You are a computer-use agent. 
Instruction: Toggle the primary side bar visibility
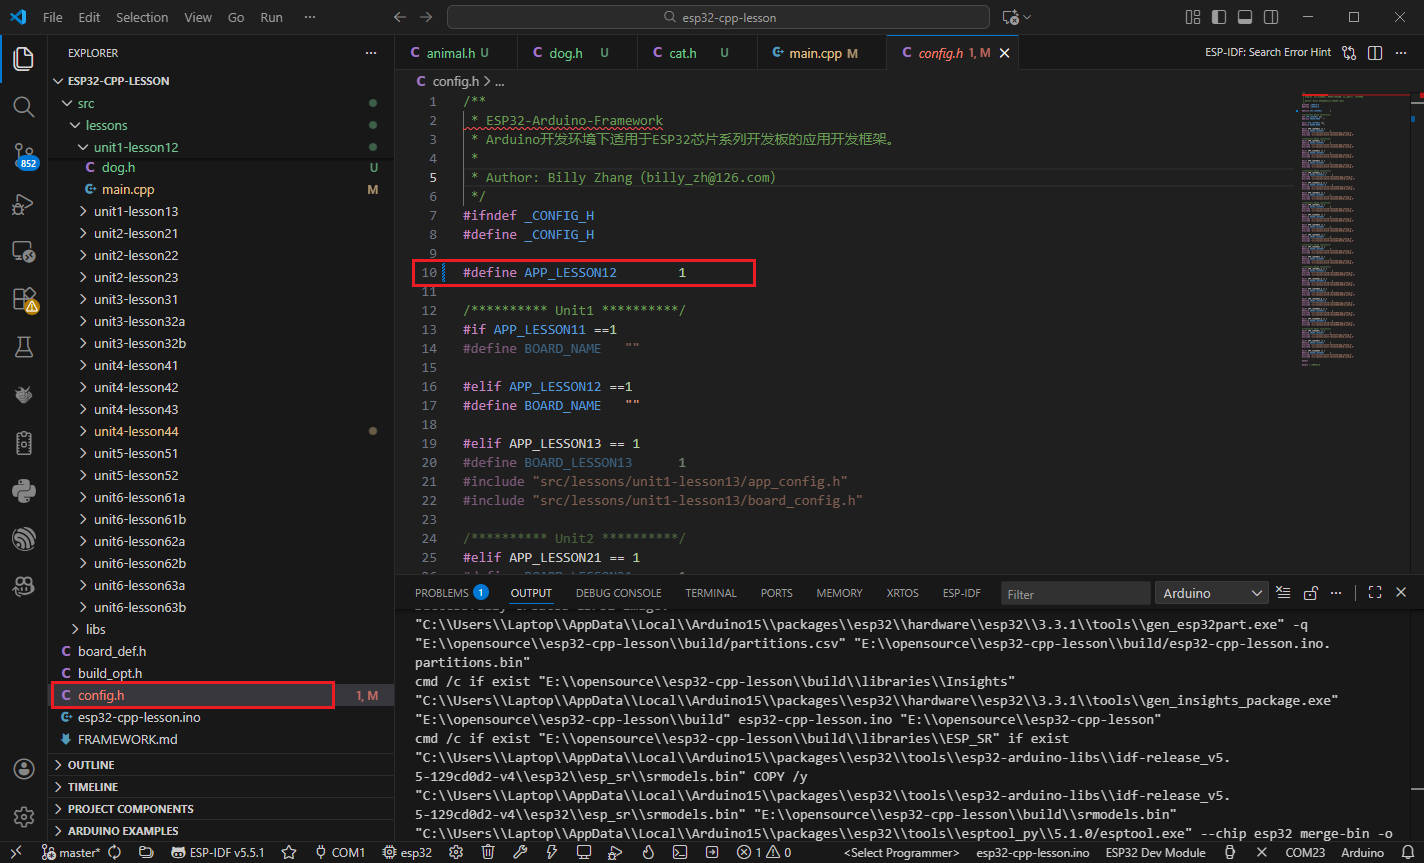(1218, 17)
